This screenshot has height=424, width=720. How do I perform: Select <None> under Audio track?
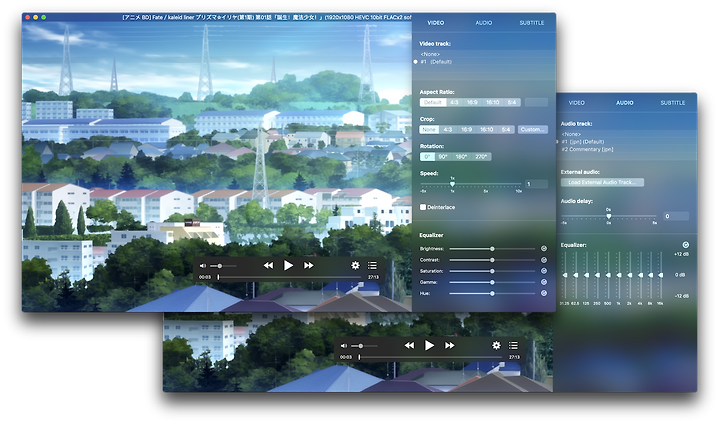(571, 134)
